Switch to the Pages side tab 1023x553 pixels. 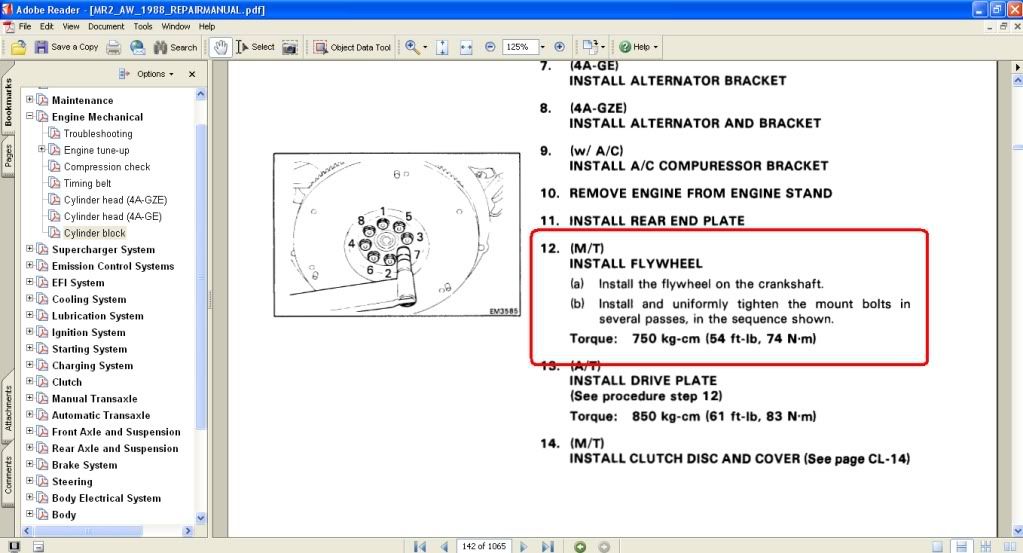point(8,155)
